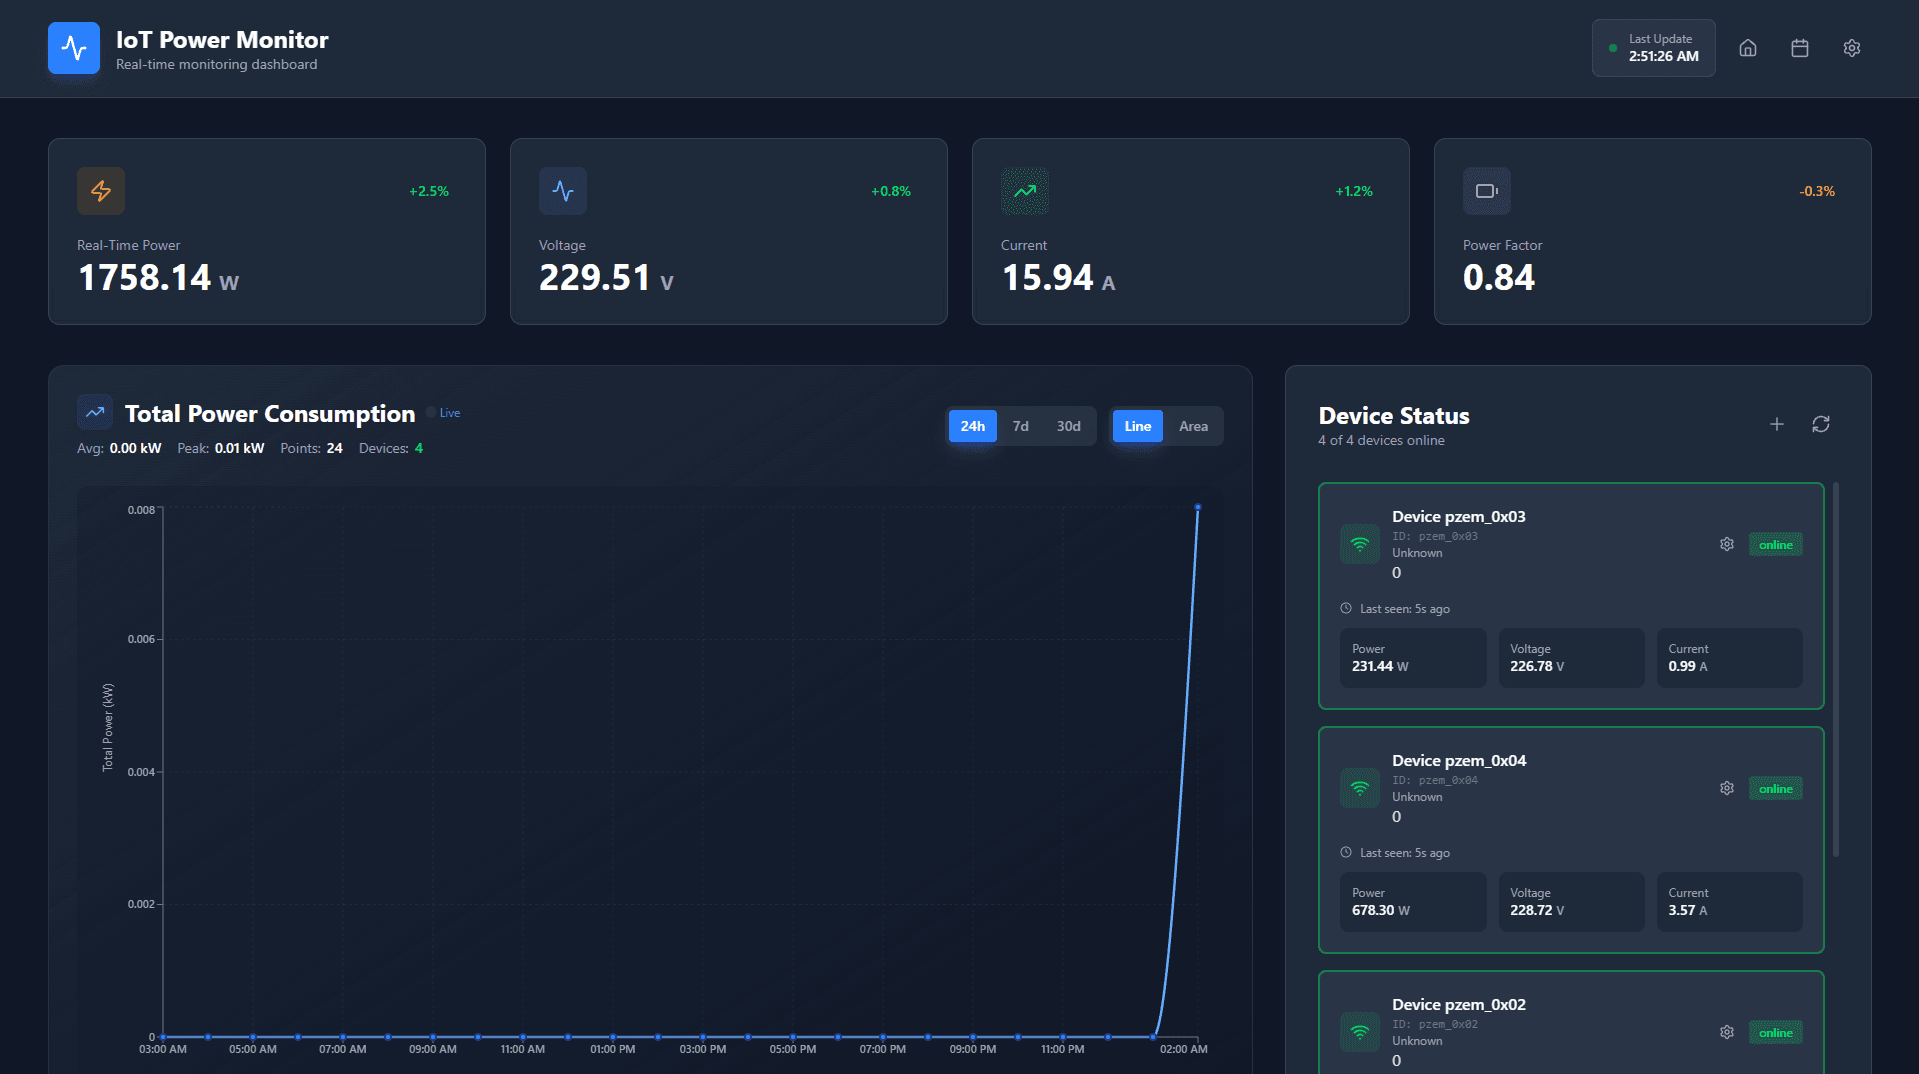This screenshot has width=1919, height=1074.
Task: Click the Power Factor value 0.84
Action: coord(1499,277)
